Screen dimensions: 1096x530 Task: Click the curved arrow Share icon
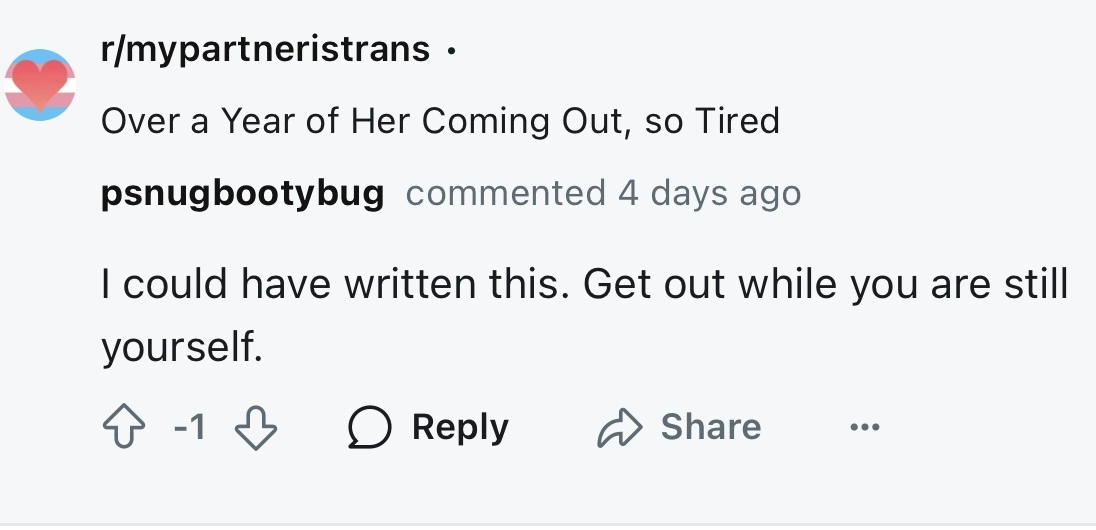click(618, 428)
